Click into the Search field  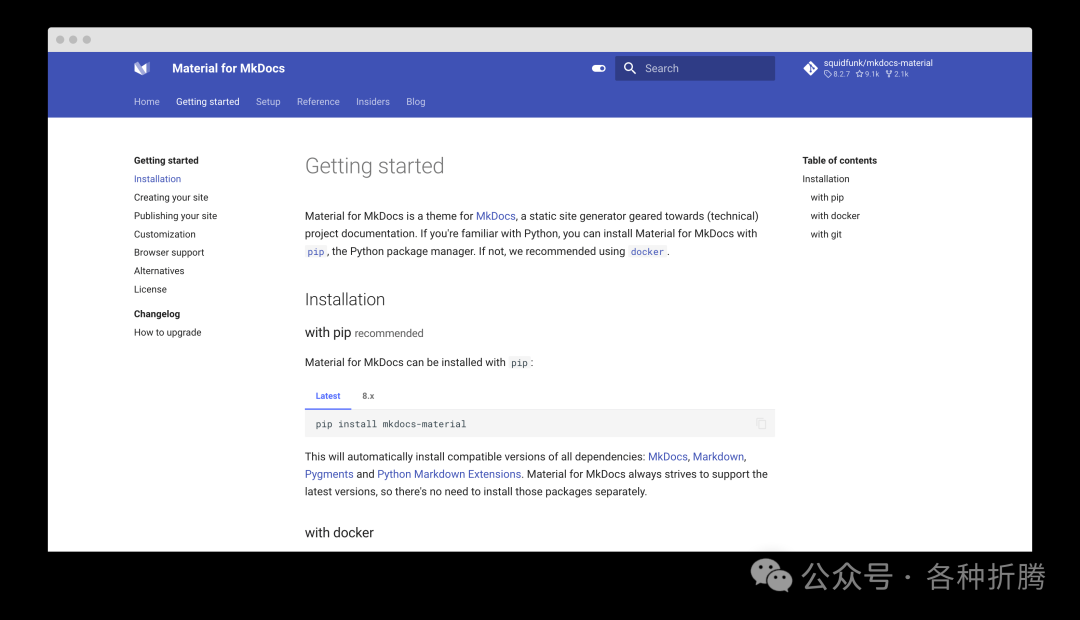(x=694, y=68)
